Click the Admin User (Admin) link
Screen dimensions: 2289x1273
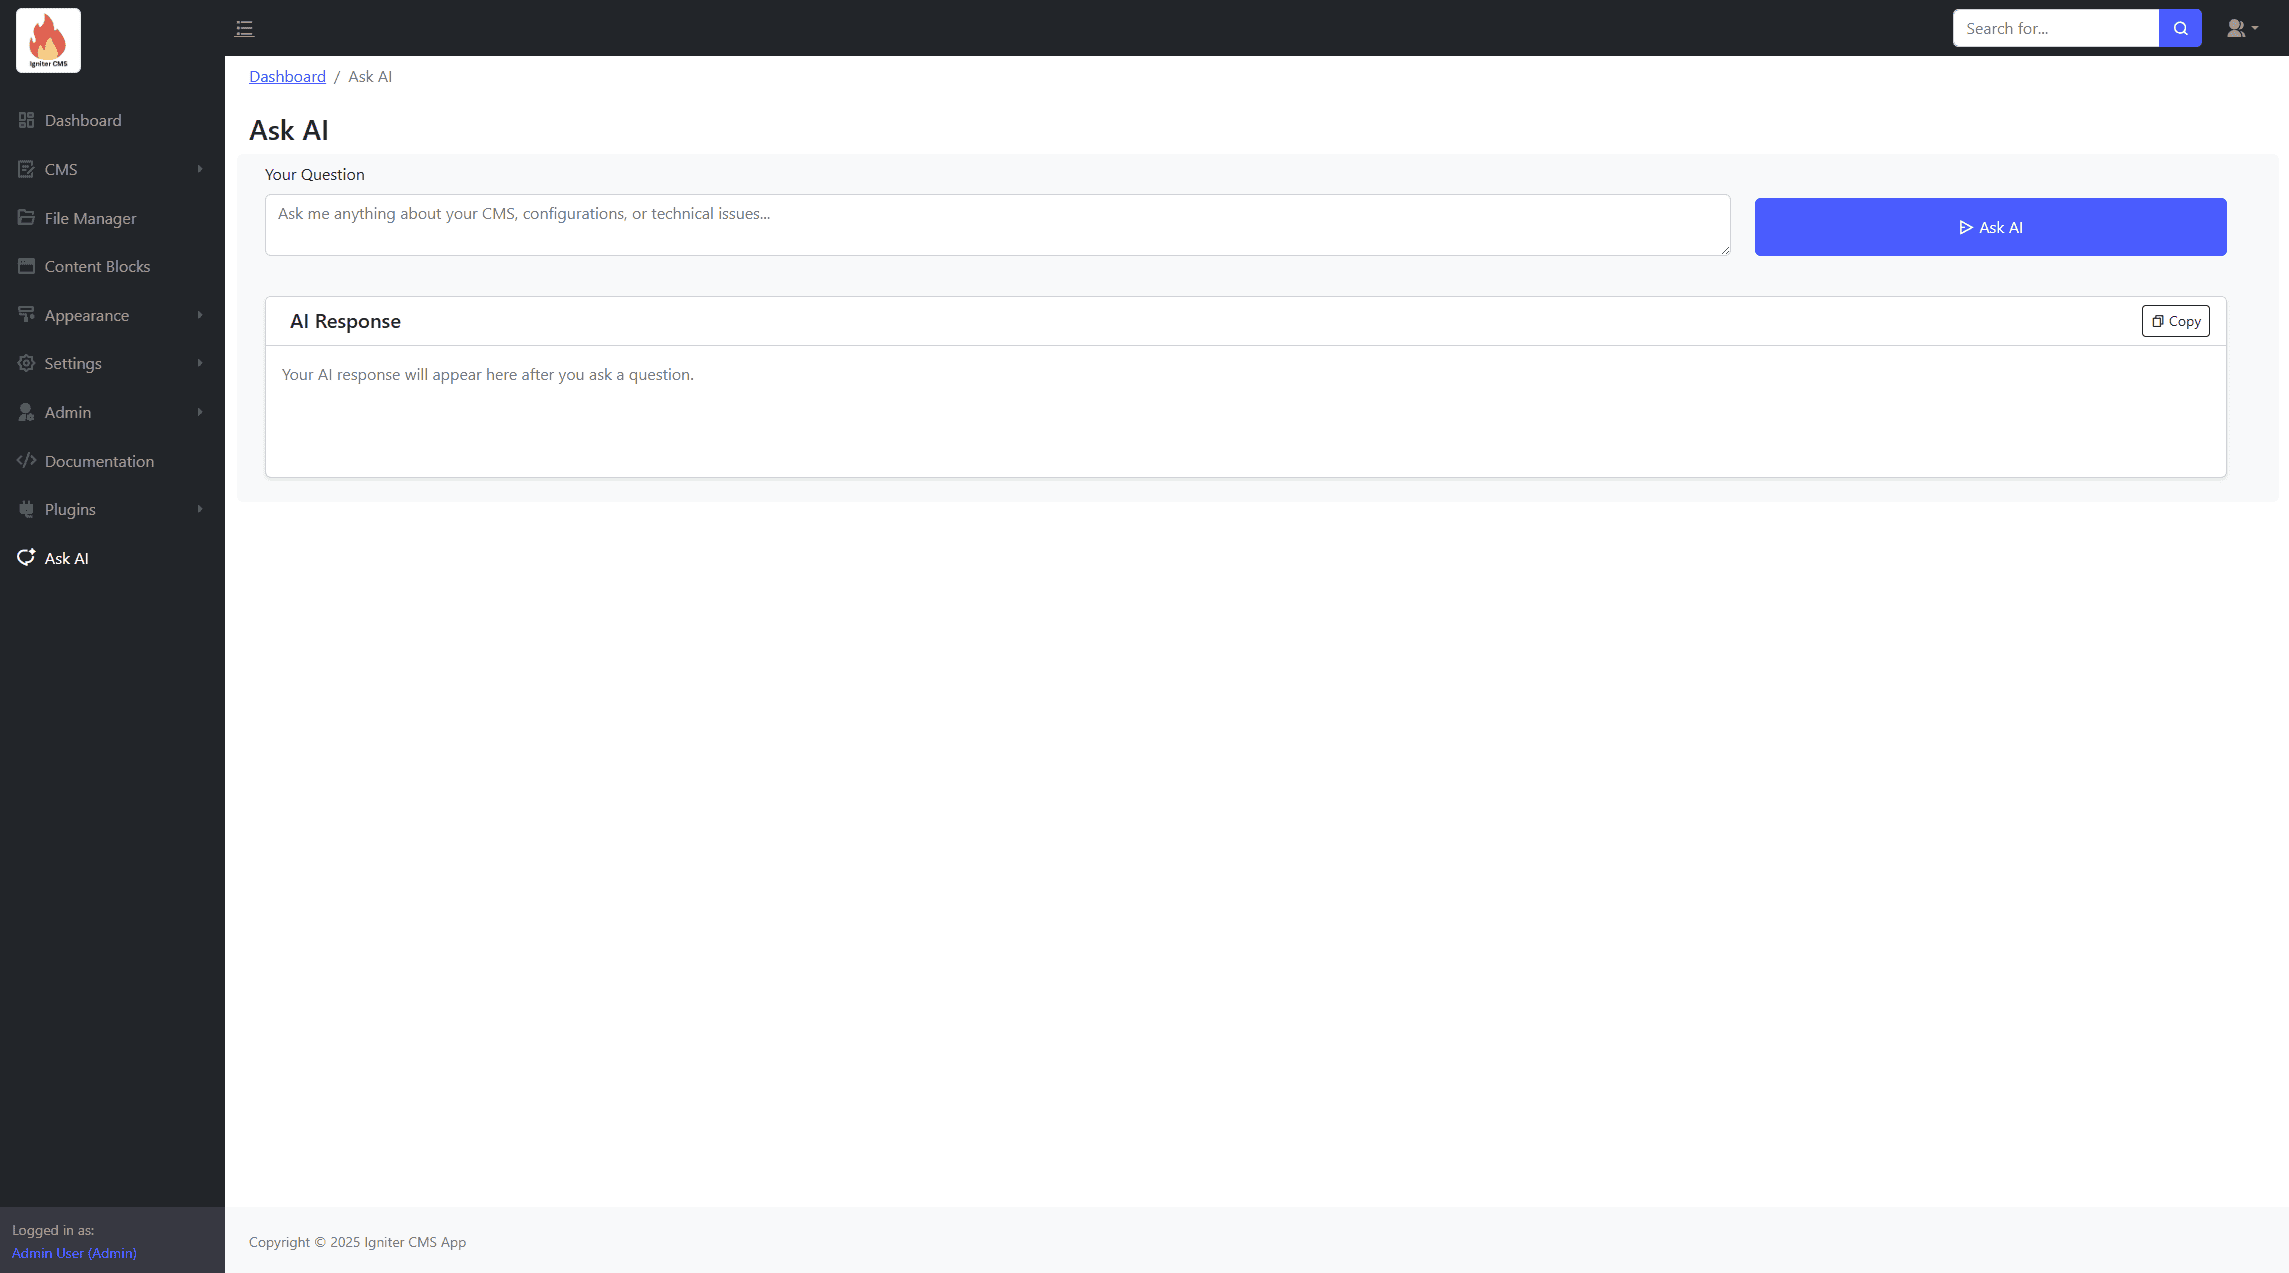point(74,1253)
